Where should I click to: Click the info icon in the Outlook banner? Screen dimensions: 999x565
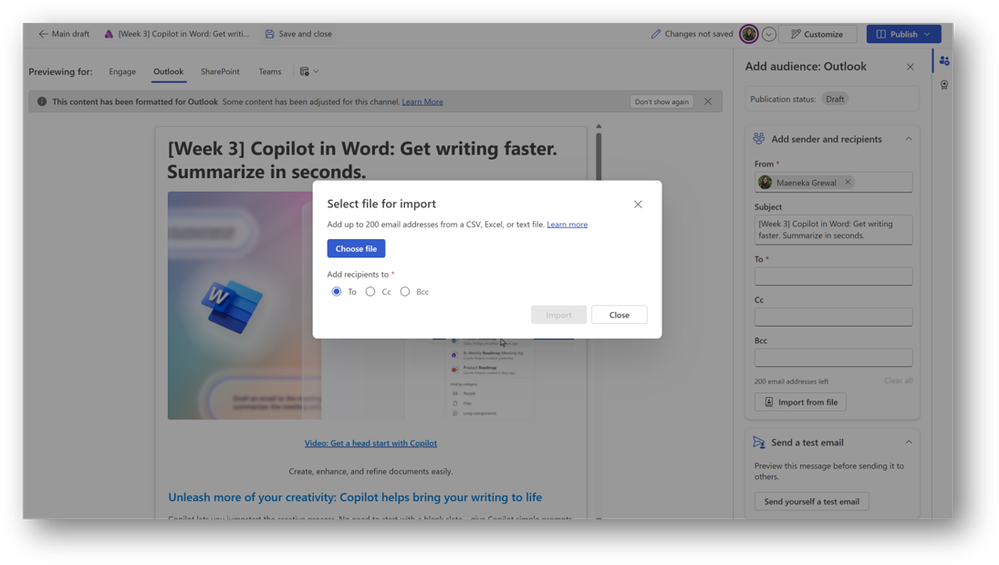coord(42,101)
